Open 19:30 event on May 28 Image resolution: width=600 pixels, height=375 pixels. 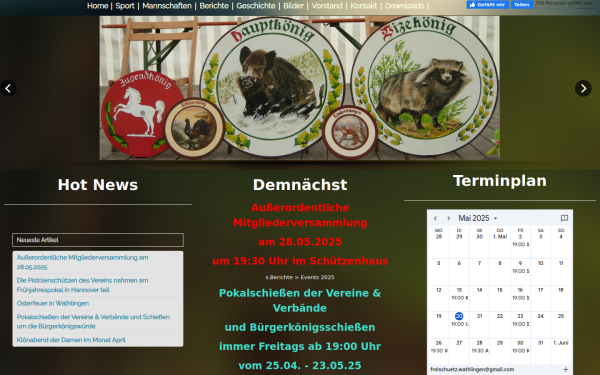[x=479, y=351]
